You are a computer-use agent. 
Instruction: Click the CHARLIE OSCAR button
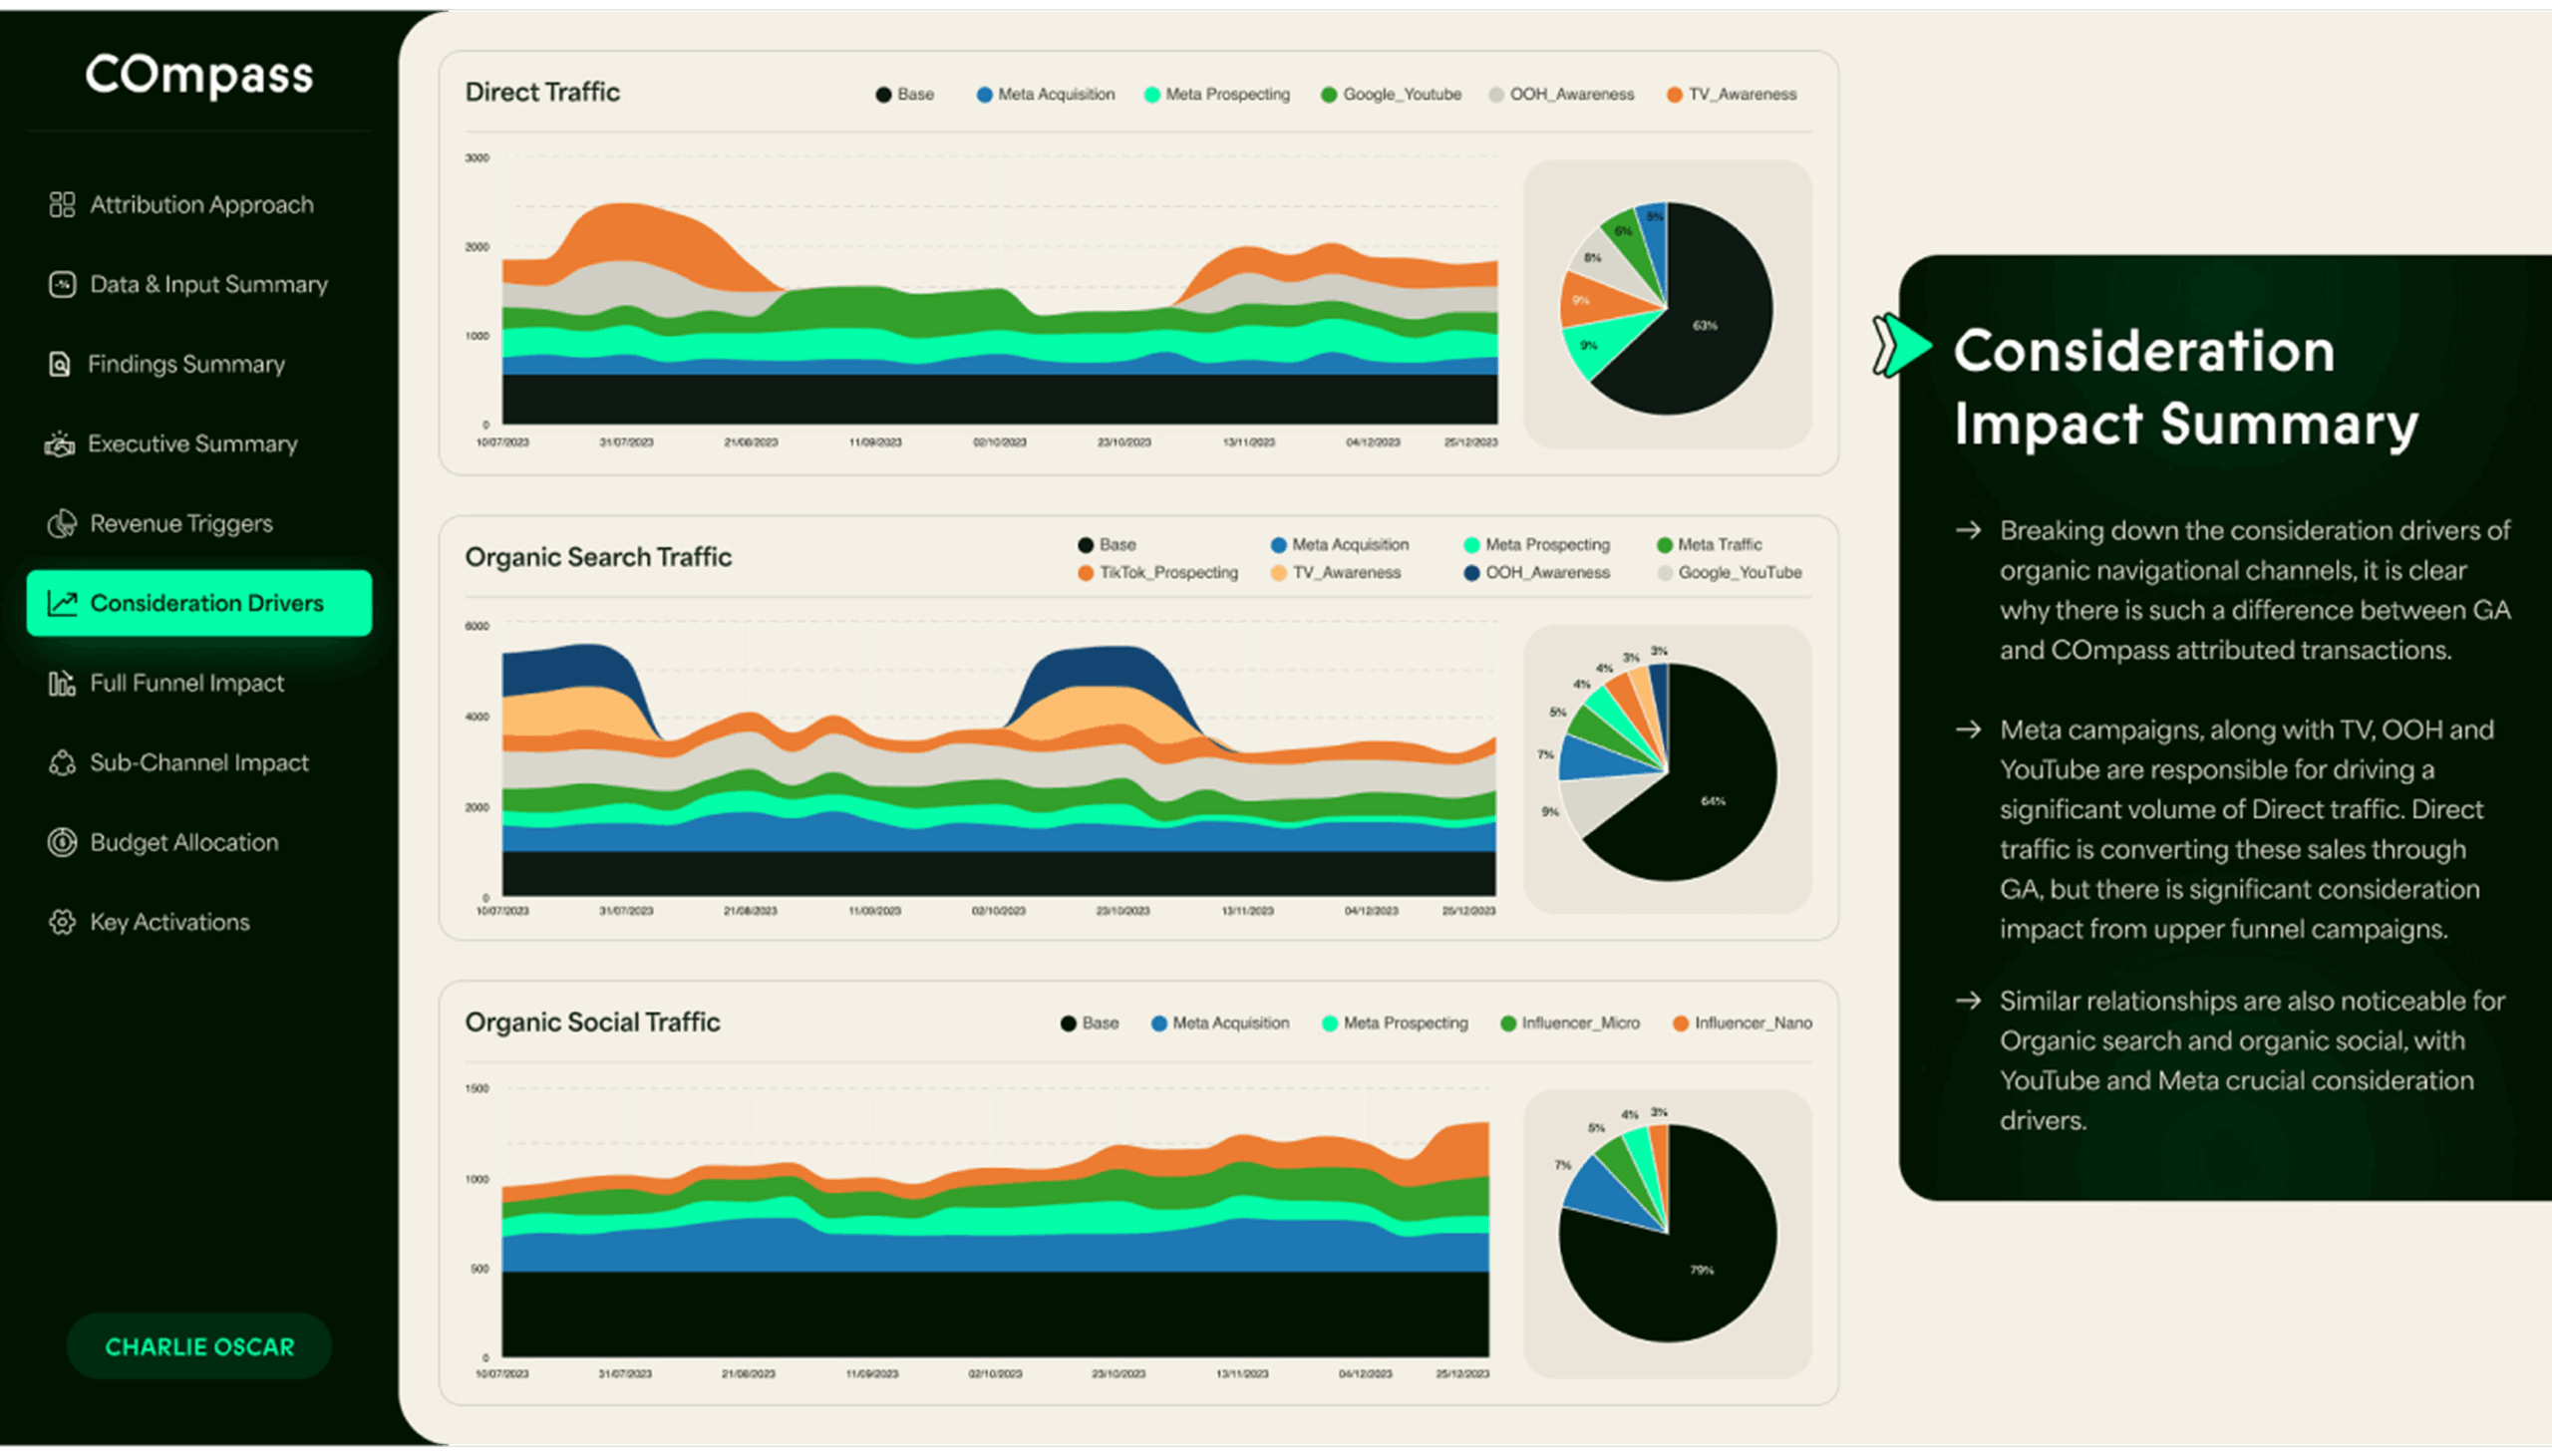pos(199,1346)
